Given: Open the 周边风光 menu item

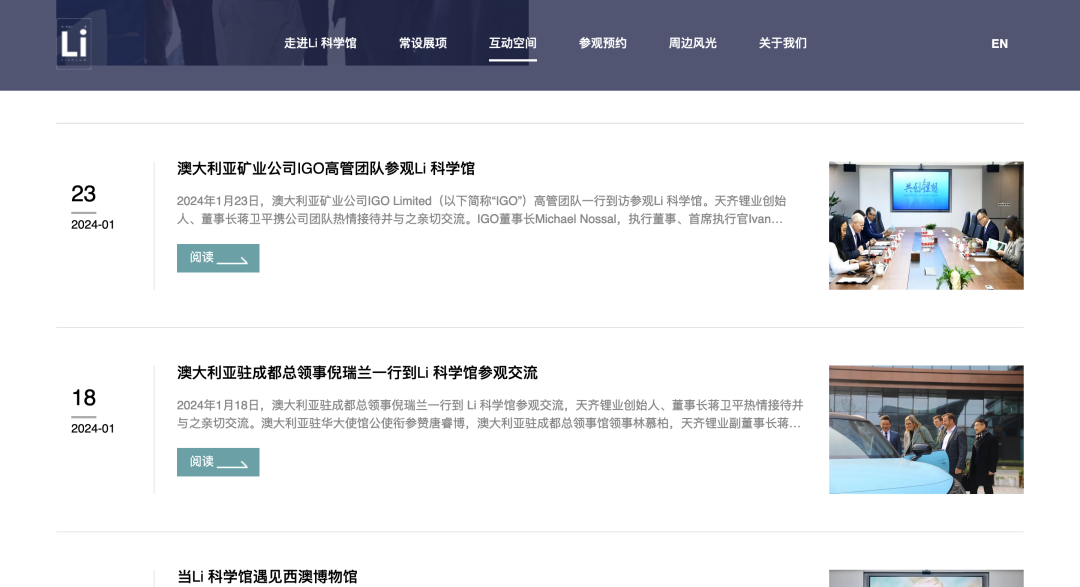Looking at the screenshot, I should coord(691,44).
